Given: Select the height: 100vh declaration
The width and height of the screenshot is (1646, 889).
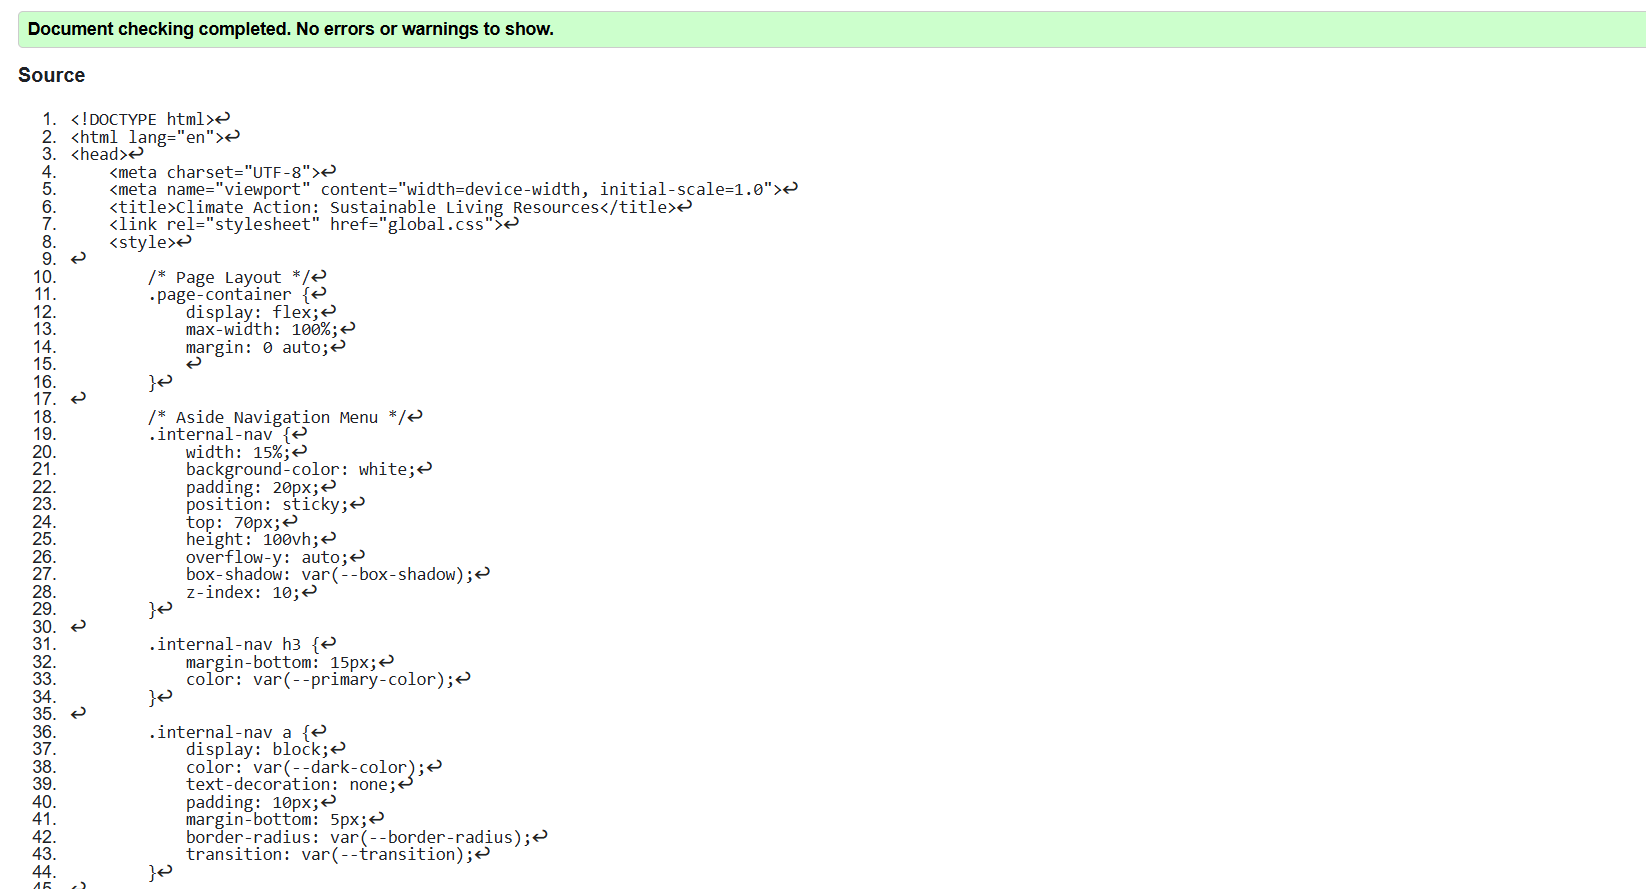Looking at the screenshot, I should (261, 539).
